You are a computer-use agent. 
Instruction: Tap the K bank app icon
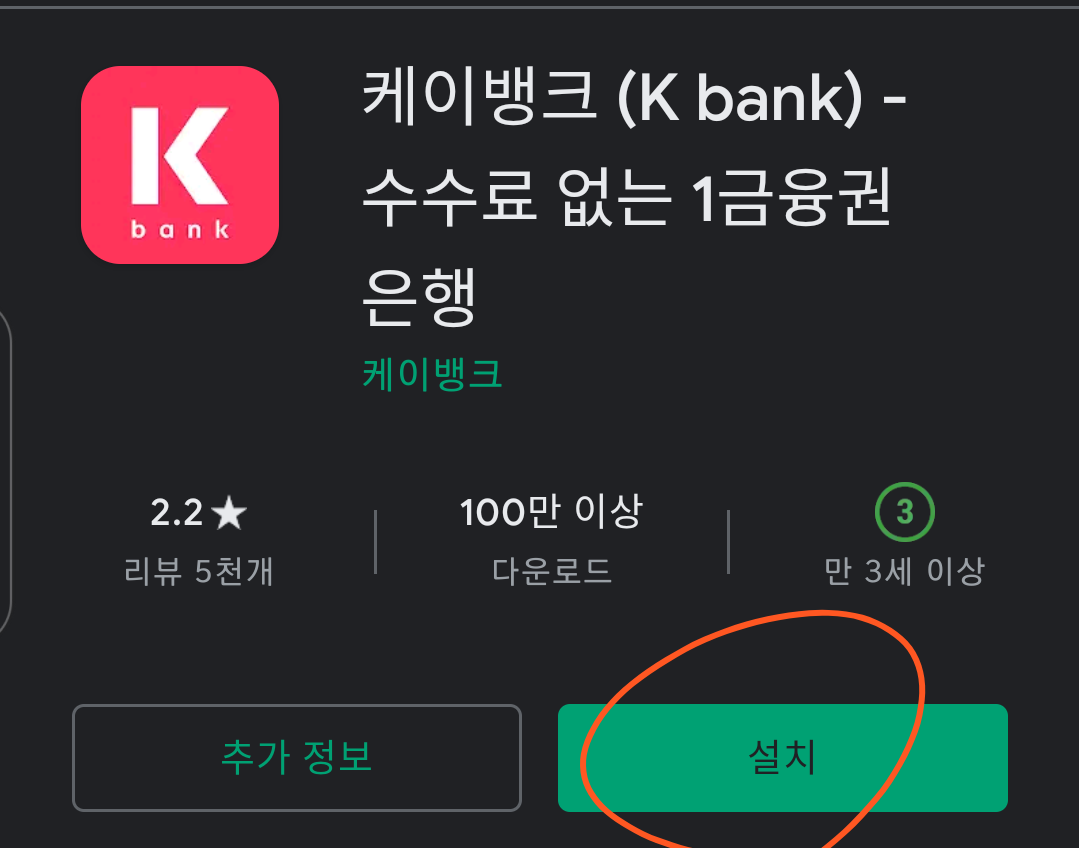pos(180,165)
